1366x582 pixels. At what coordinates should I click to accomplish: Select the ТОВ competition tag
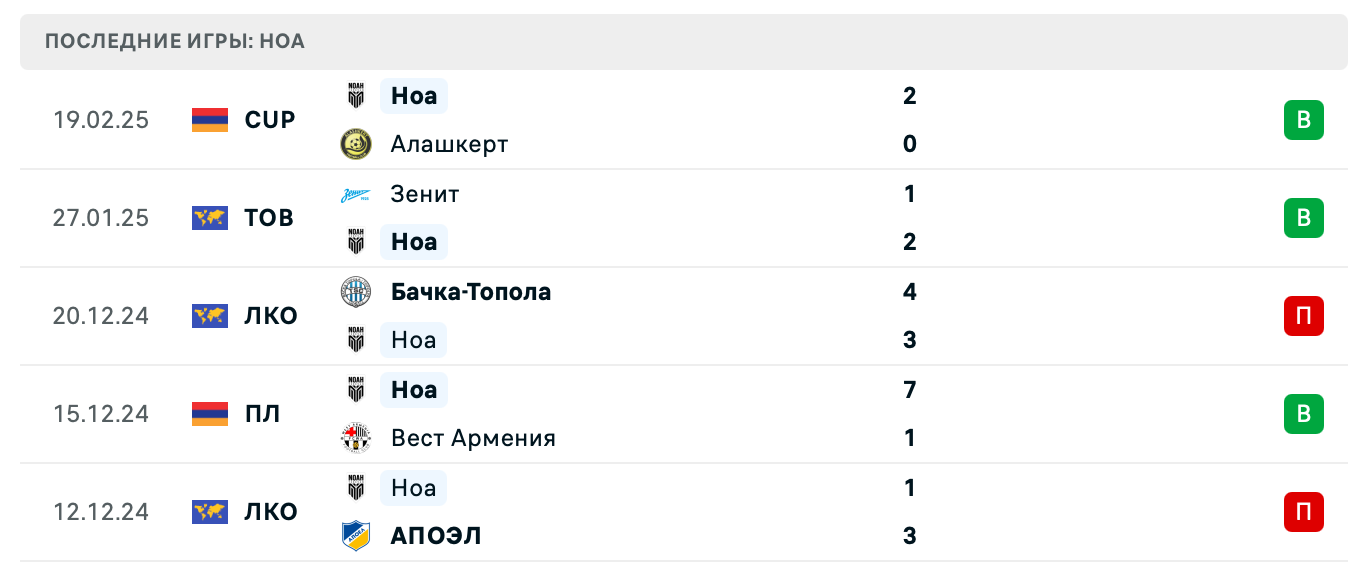(x=269, y=218)
